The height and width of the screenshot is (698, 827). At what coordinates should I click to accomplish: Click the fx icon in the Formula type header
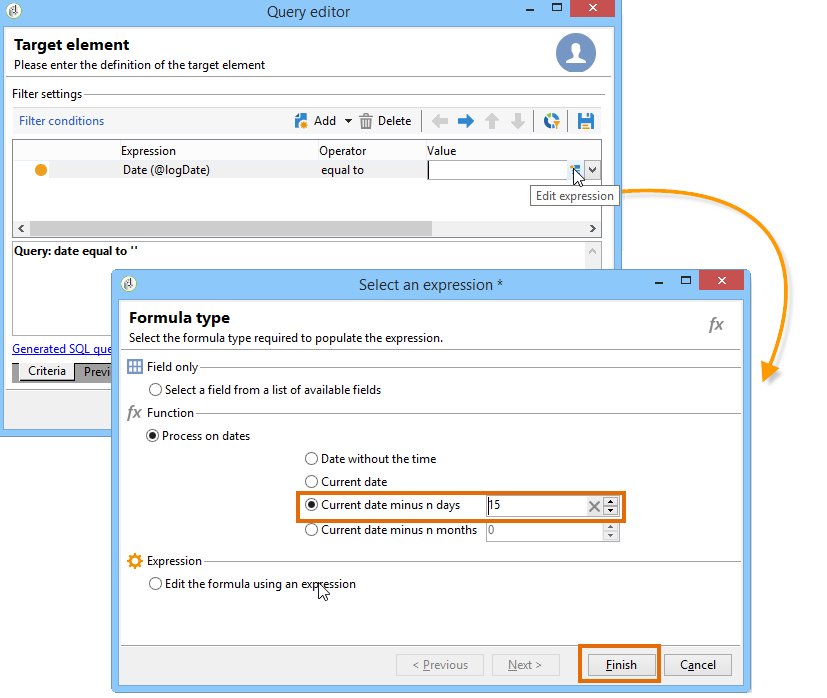(x=716, y=324)
